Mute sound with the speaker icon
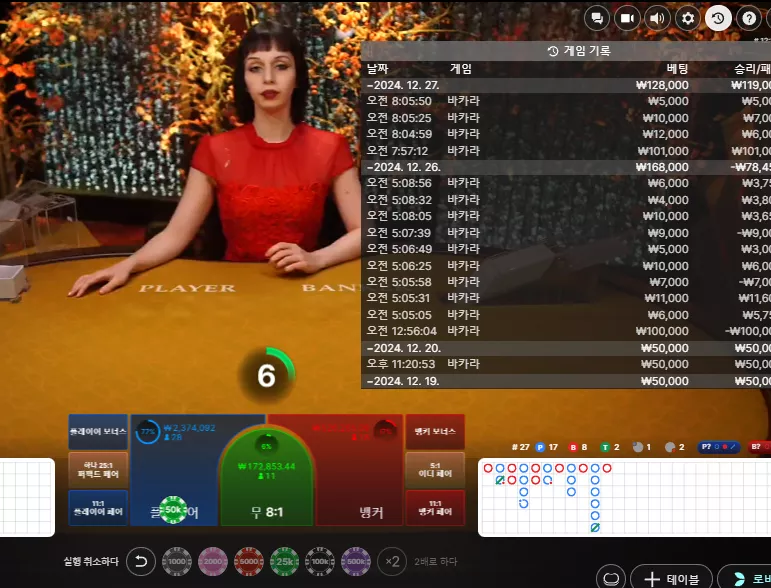Viewport: 771px width, 588px height. [x=657, y=18]
